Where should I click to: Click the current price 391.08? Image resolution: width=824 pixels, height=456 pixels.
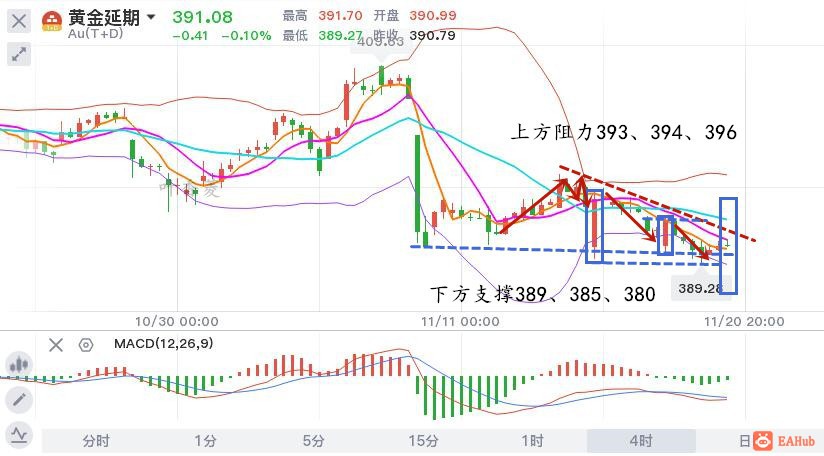[x=202, y=16]
